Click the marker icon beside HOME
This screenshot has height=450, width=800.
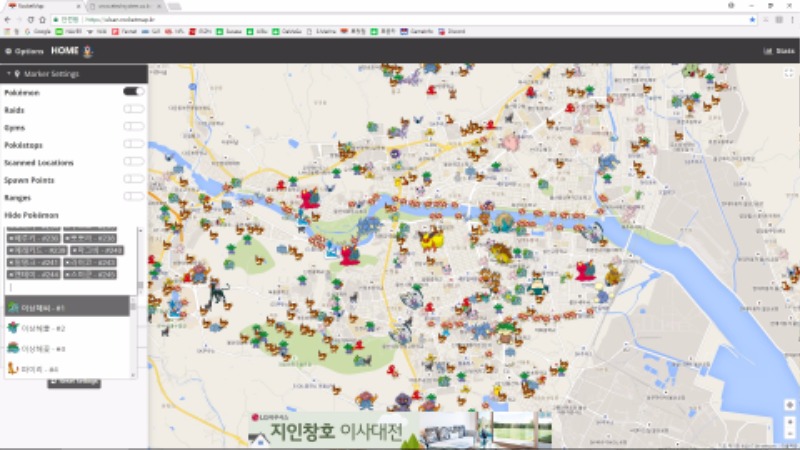point(88,51)
